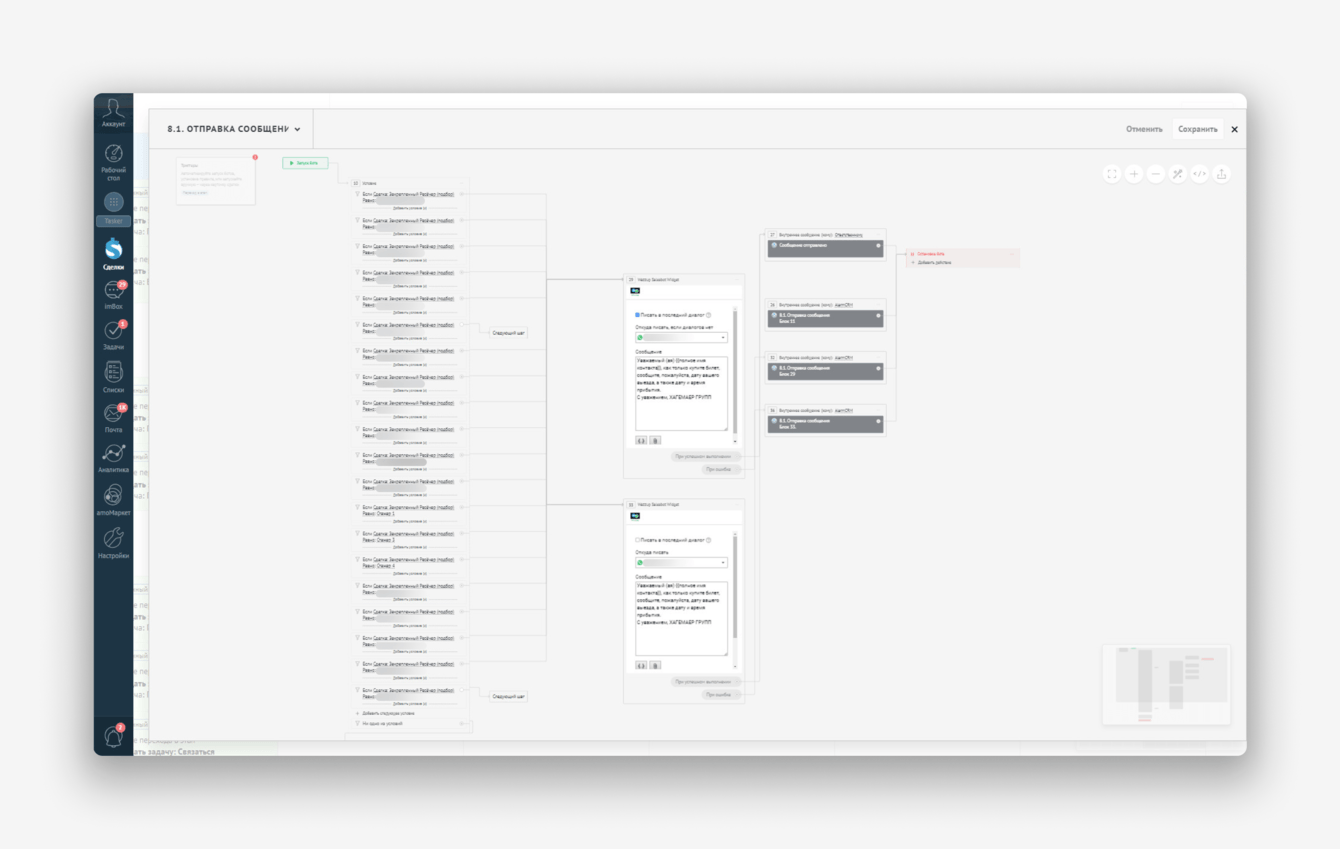Click the Сохранить button
Screen dimensions: 1340x849
[x=1197, y=129]
